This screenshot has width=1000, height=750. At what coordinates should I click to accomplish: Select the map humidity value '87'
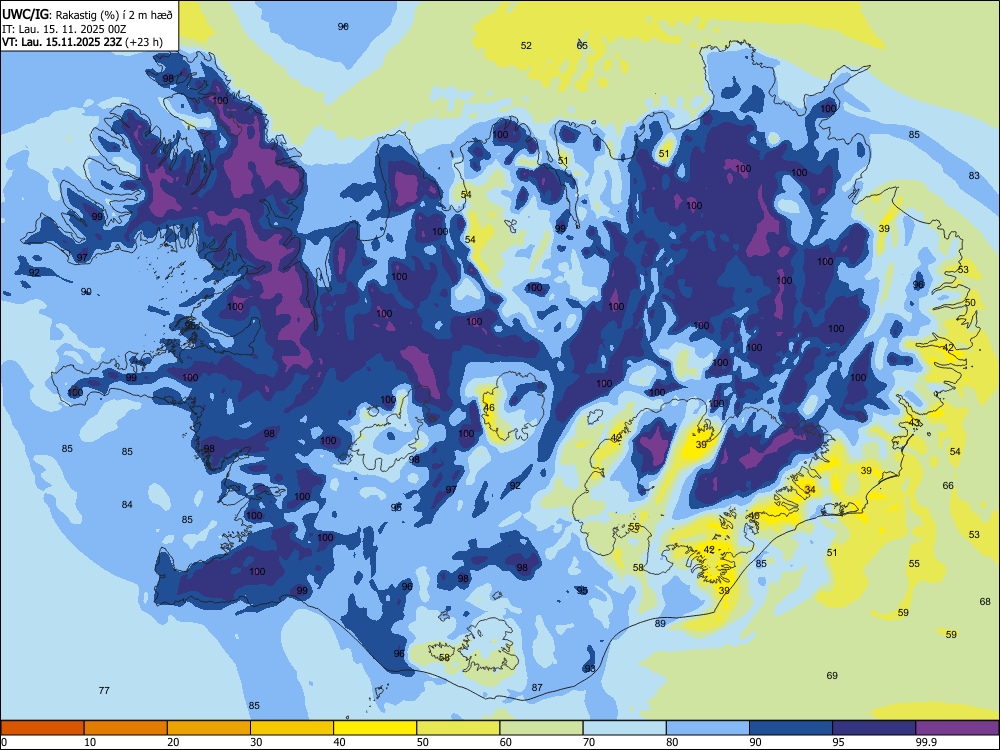coord(538,688)
